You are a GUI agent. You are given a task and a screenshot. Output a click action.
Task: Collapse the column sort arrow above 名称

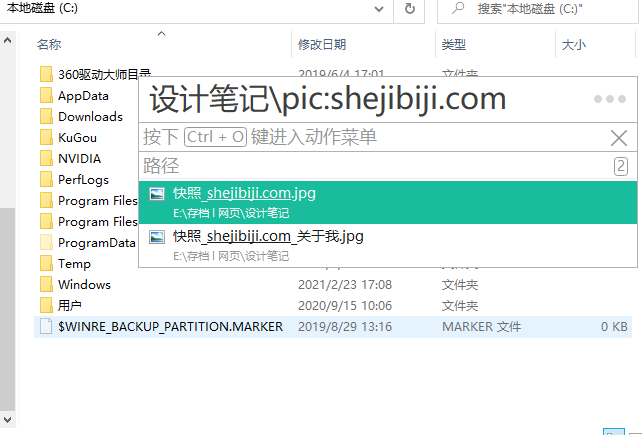click(x=162, y=33)
